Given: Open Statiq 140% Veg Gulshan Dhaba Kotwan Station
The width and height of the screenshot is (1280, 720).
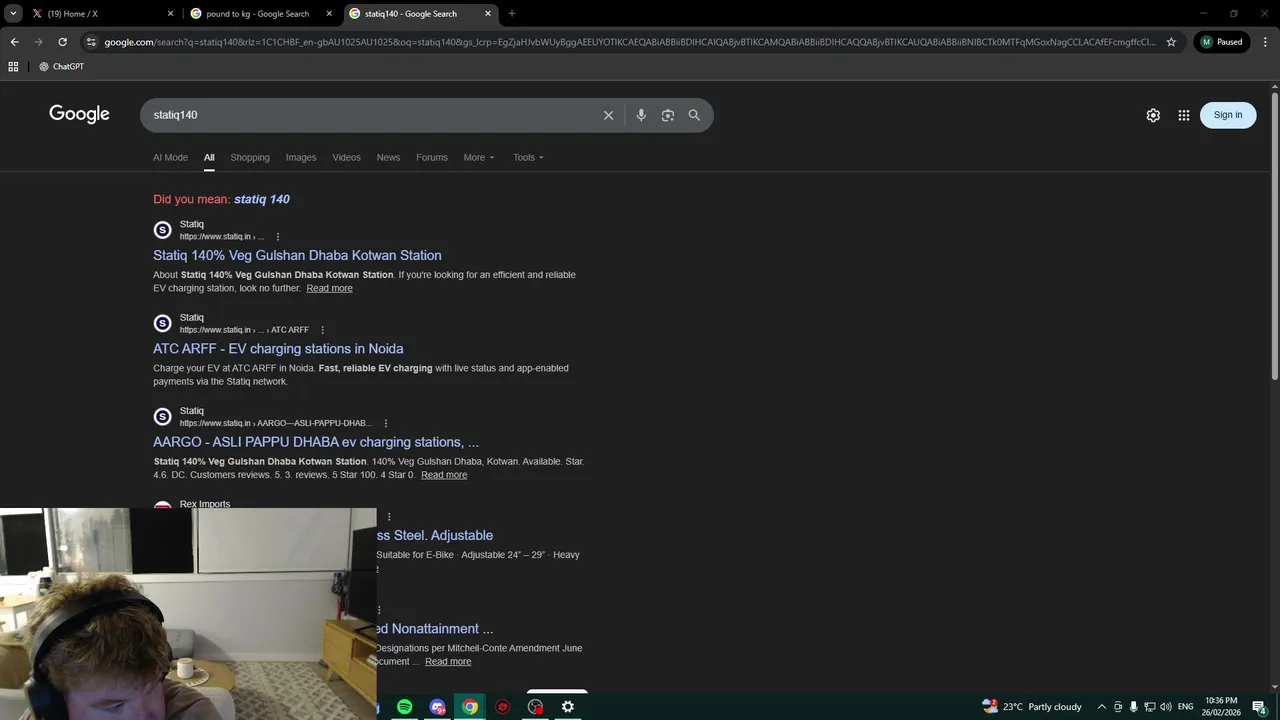Looking at the screenshot, I should [x=297, y=255].
